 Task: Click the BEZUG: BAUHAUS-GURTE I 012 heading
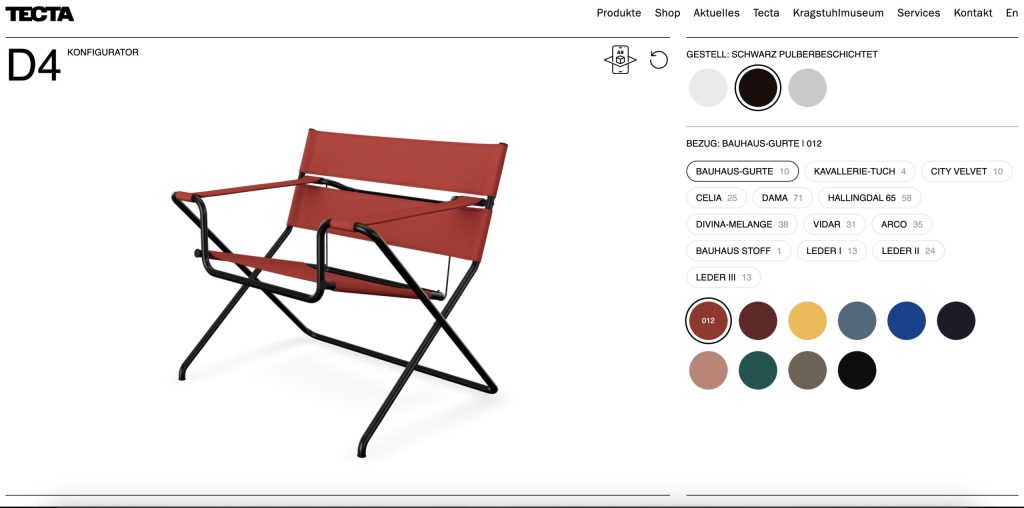(754, 143)
